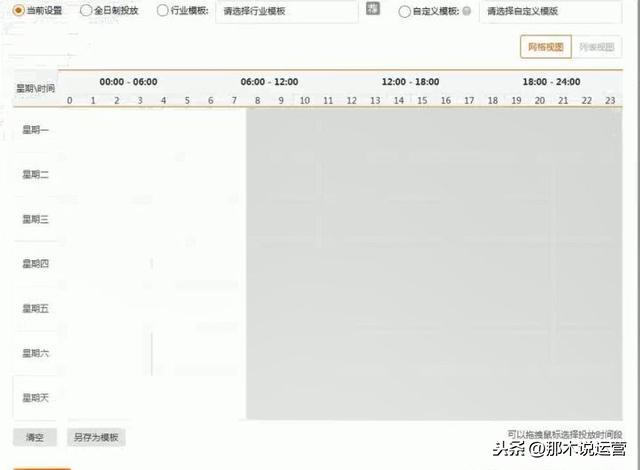
Task: Click the 00:00 - 06:00 time range header
Action: pos(128,82)
